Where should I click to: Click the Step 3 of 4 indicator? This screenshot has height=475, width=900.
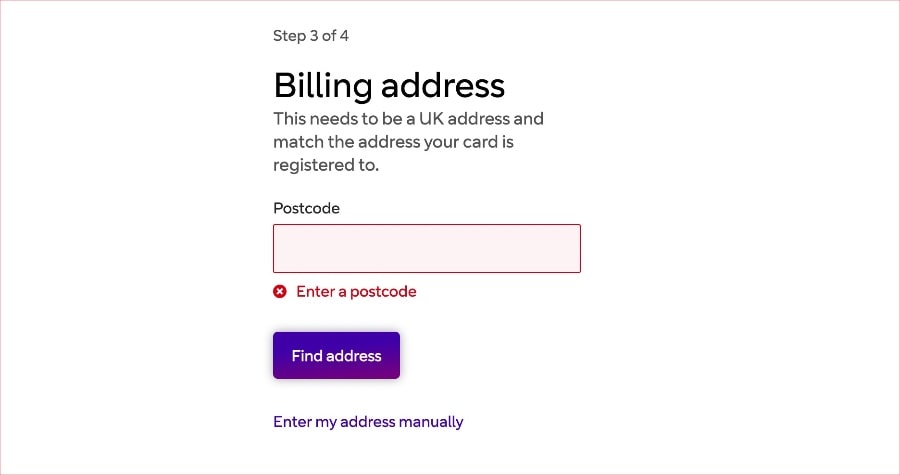coord(311,36)
